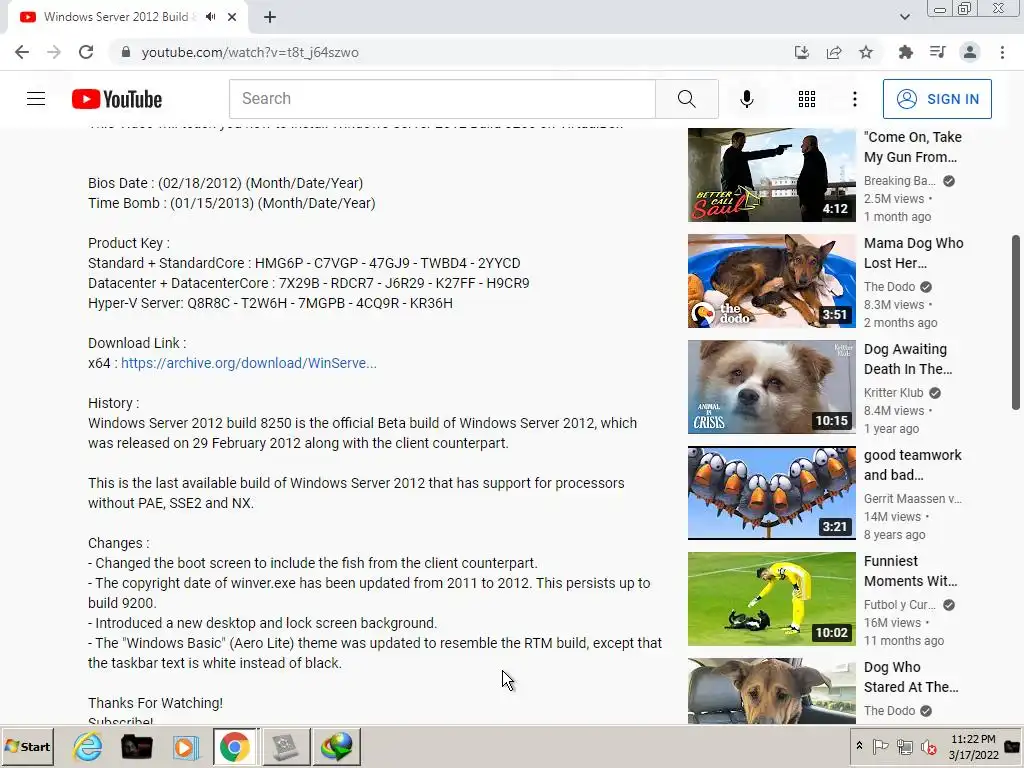The width and height of the screenshot is (1024, 768).
Task: Open the good teamwork birds thumbnail
Action: click(x=771, y=492)
